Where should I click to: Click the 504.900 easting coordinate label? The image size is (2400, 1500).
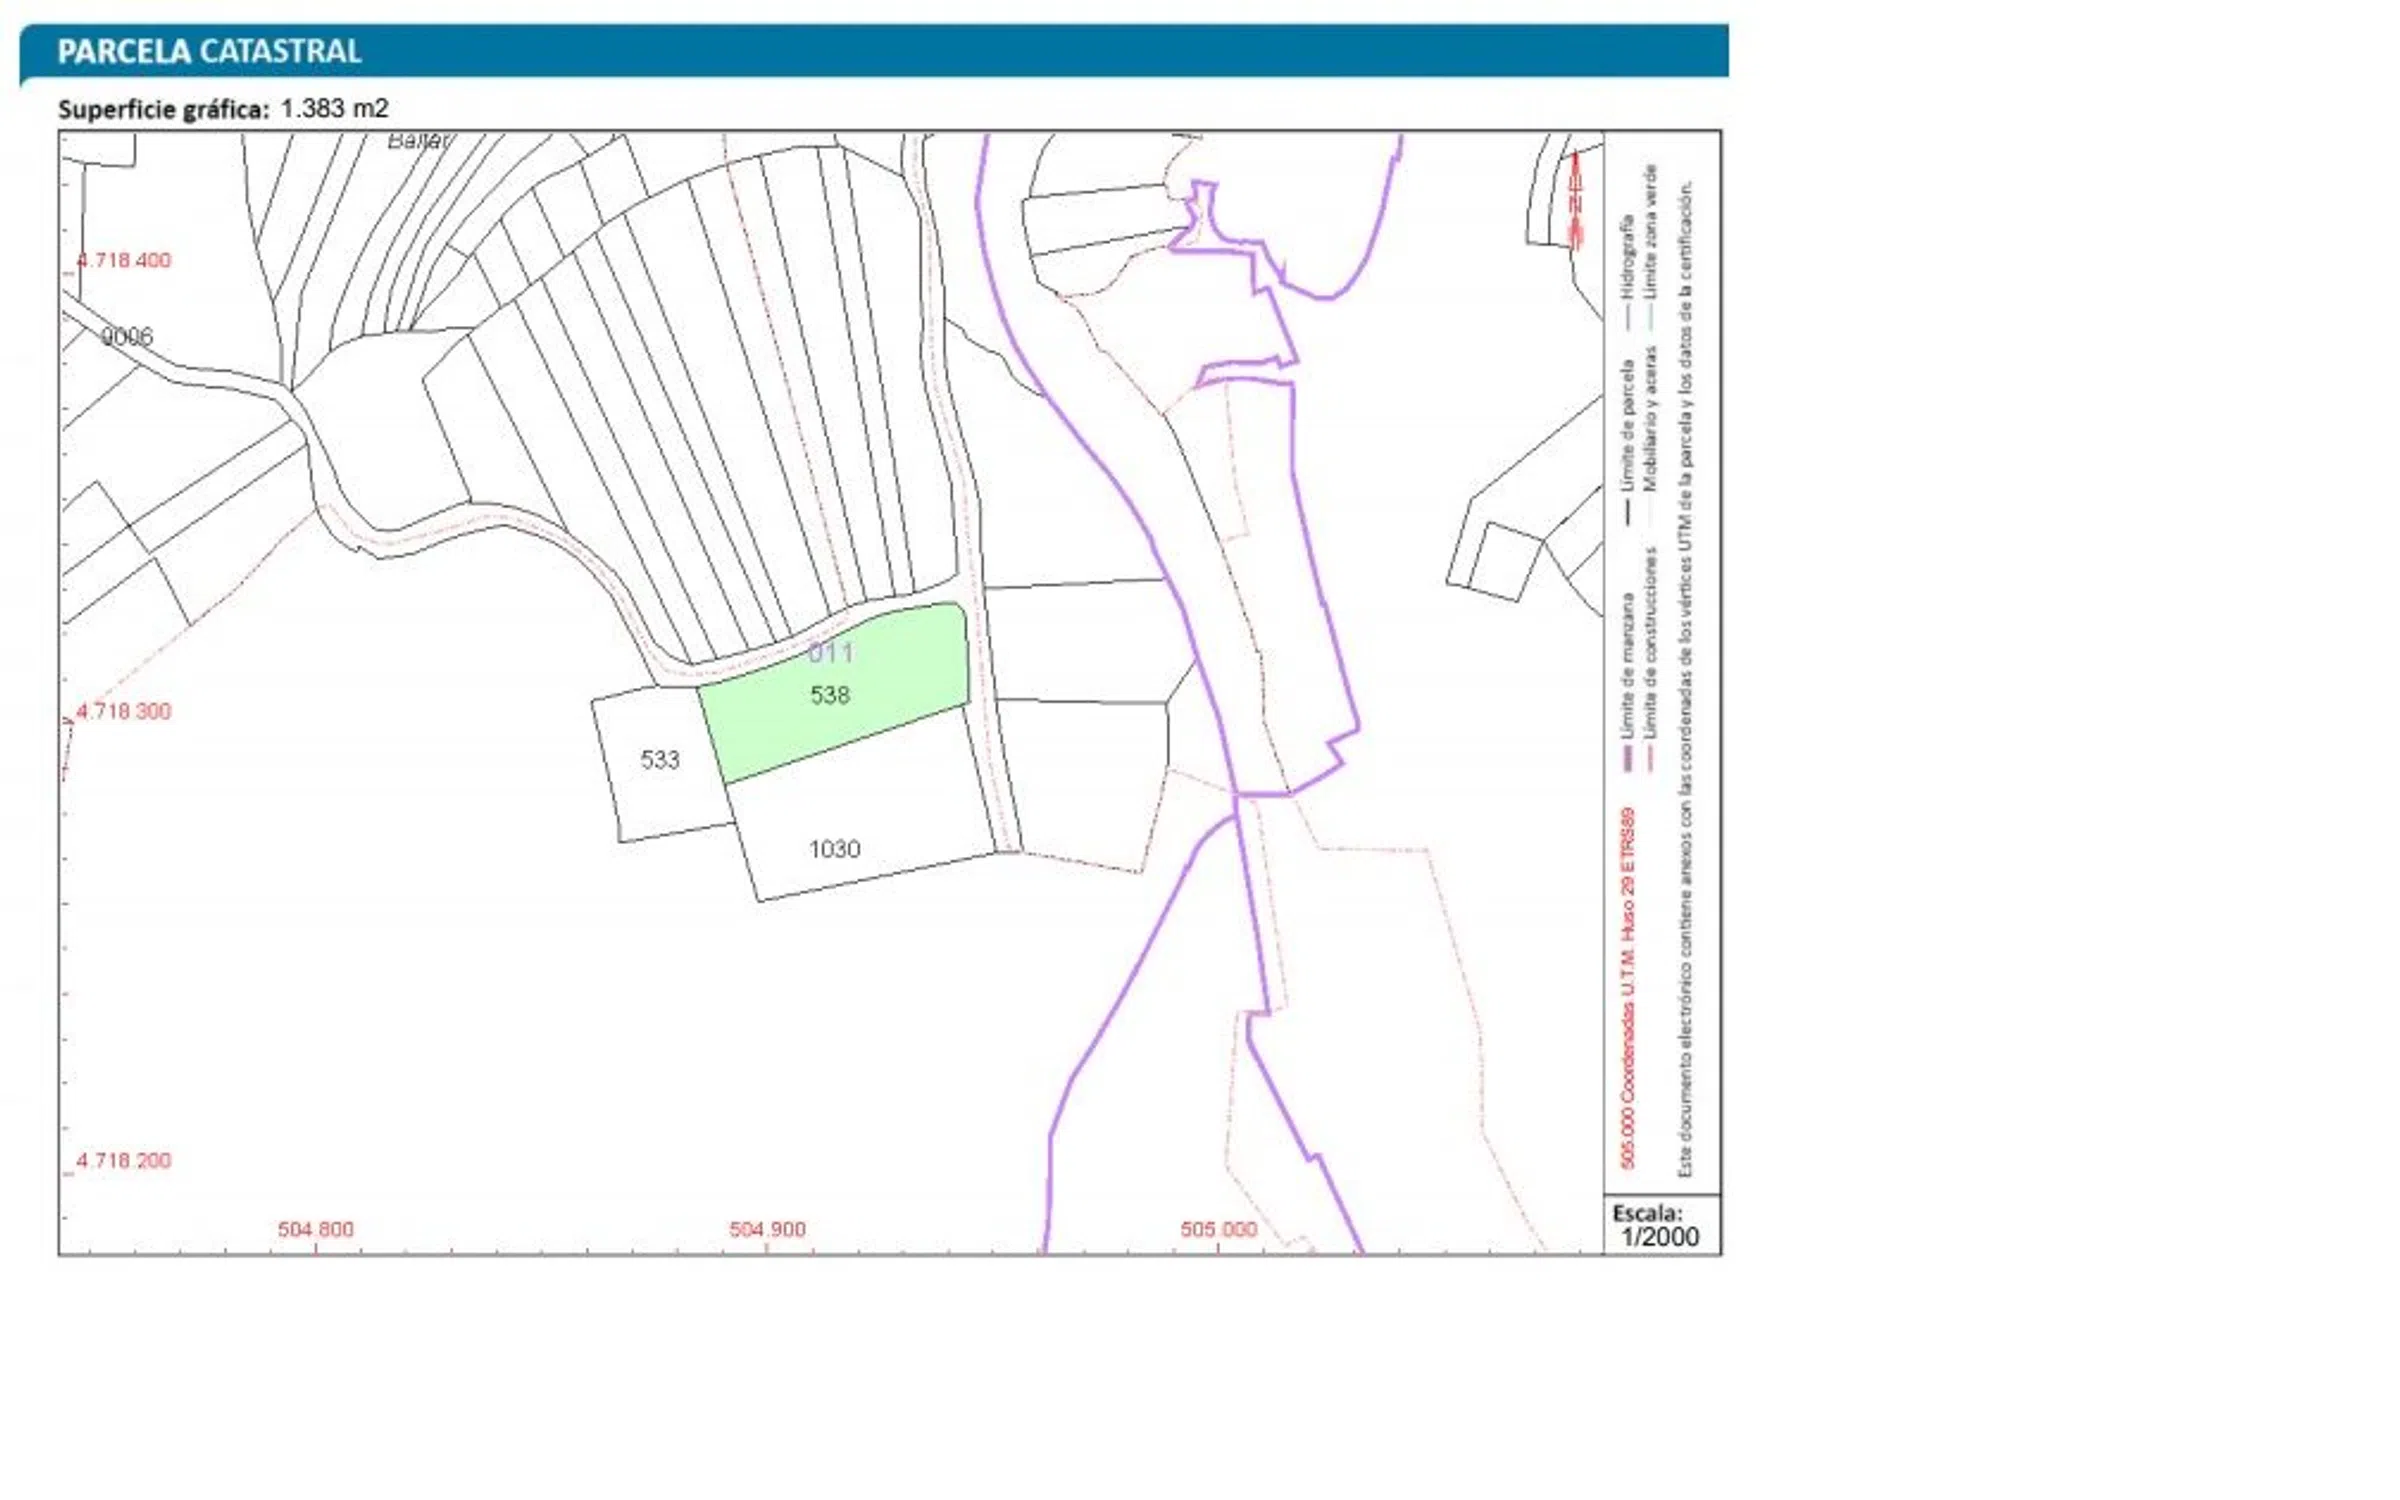(767, 1229)
